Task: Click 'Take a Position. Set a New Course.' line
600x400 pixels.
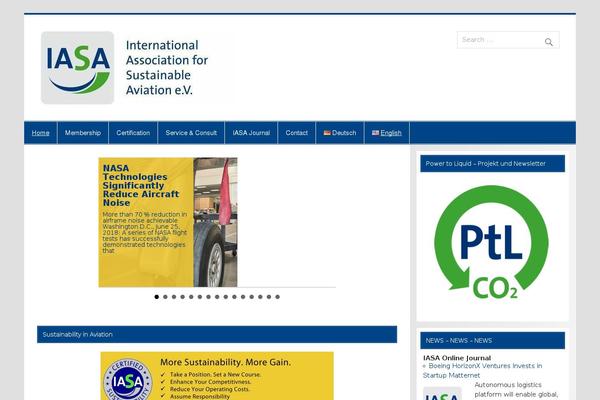Action: pyautogui.click(x=215, y=374)
